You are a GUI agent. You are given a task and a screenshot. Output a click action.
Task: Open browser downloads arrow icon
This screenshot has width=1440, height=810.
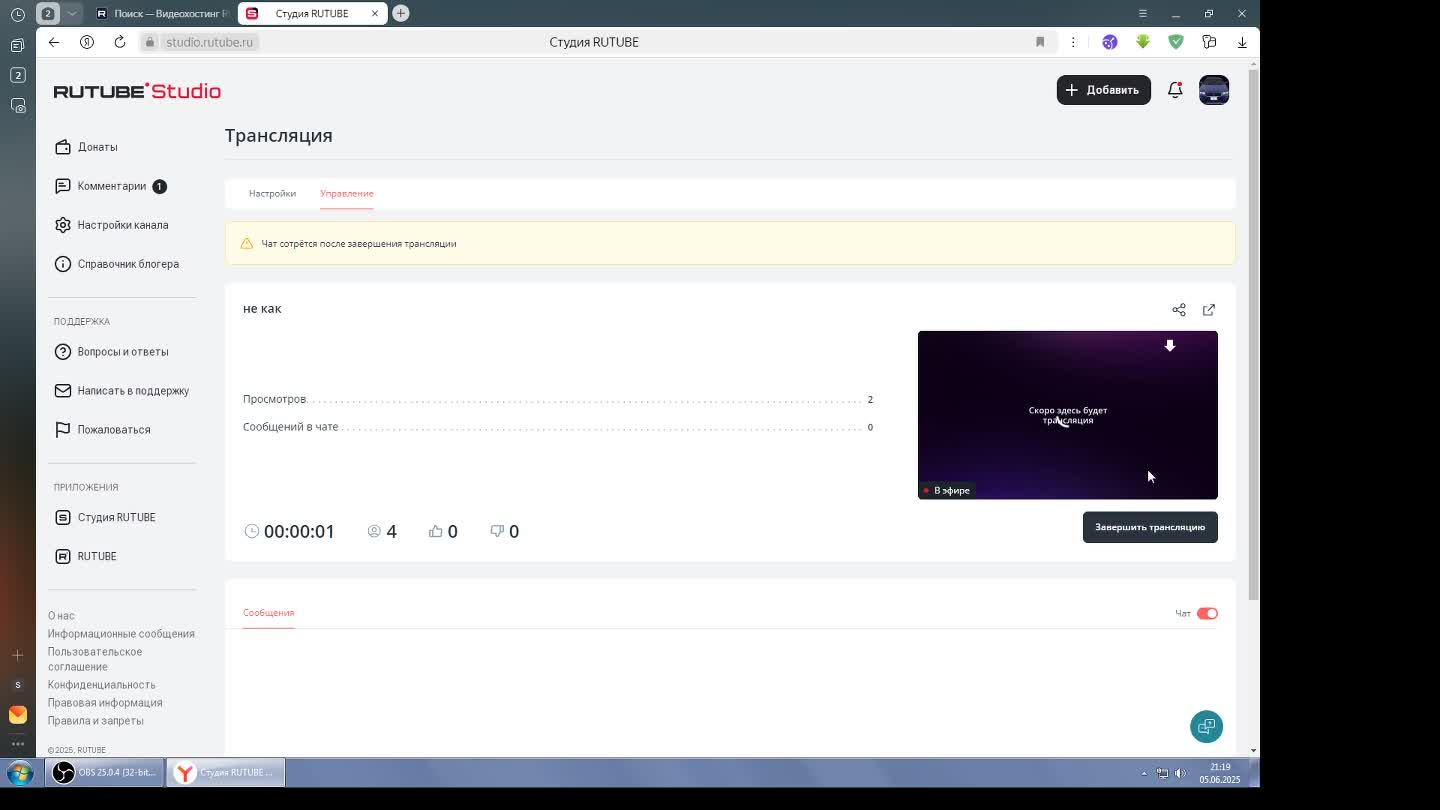[x=1242, y=42]
